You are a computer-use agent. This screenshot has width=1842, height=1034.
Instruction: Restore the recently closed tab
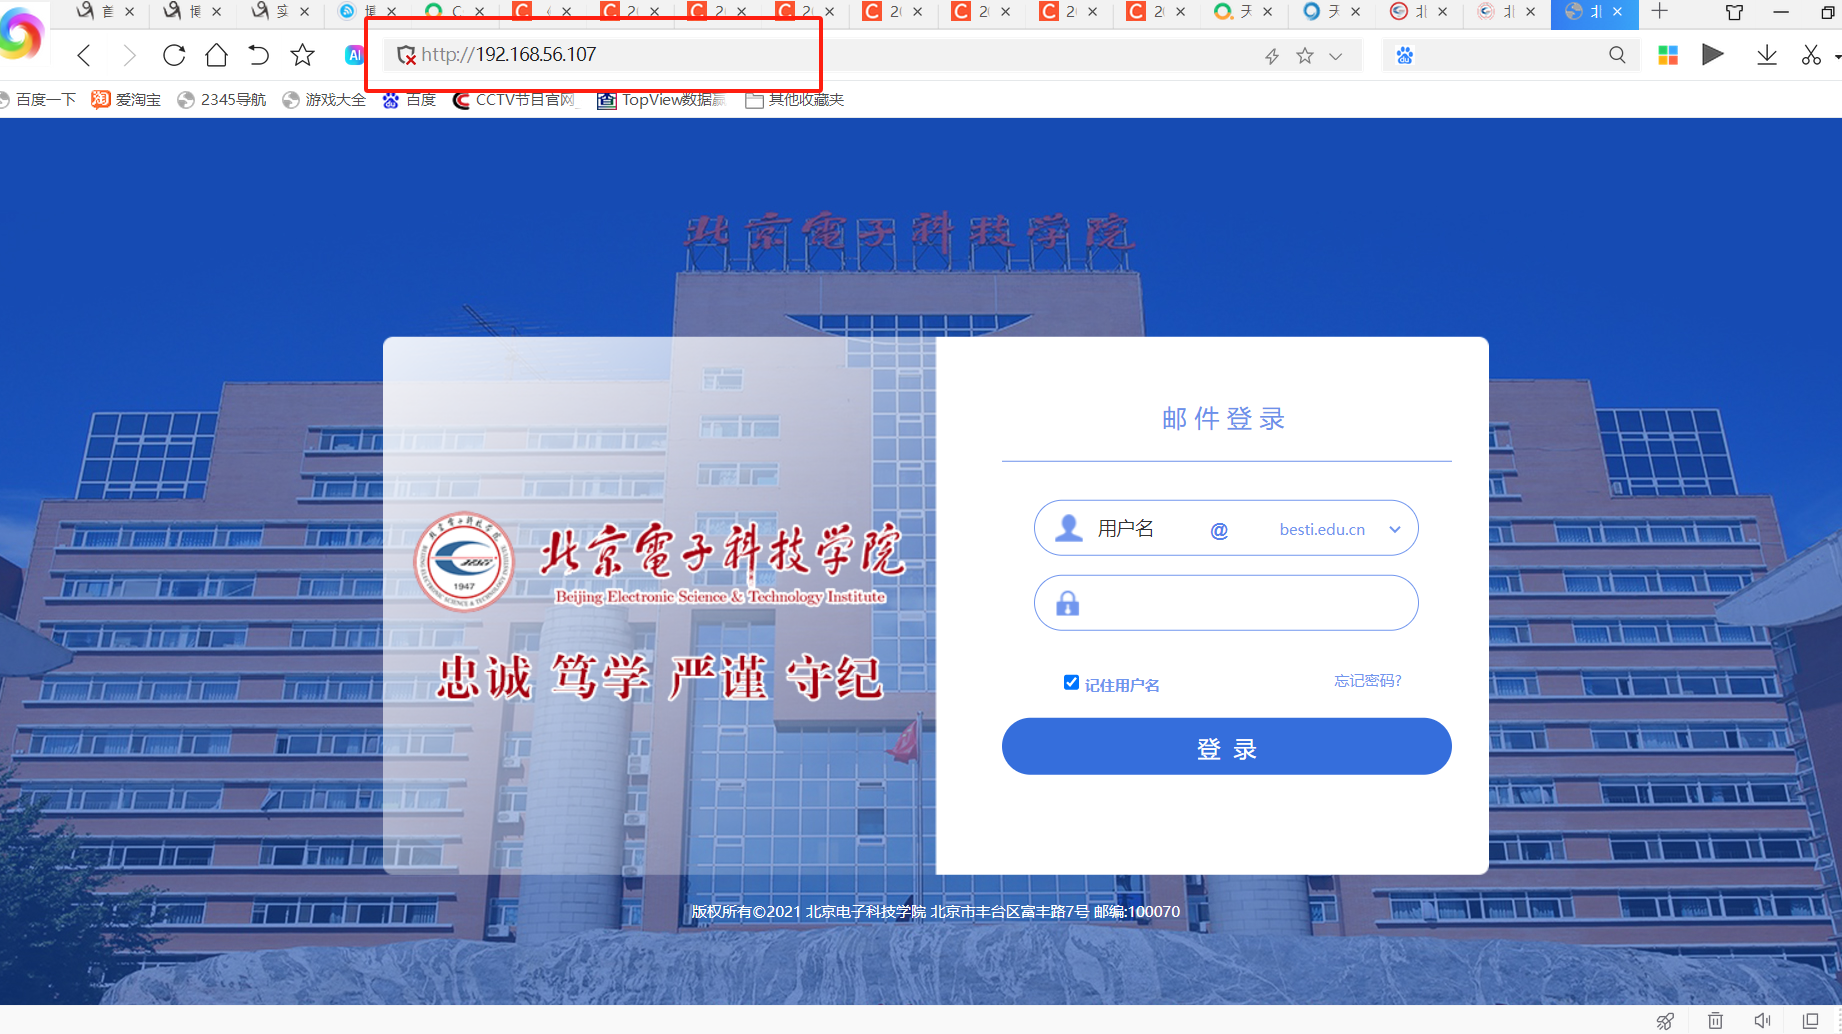259,55
